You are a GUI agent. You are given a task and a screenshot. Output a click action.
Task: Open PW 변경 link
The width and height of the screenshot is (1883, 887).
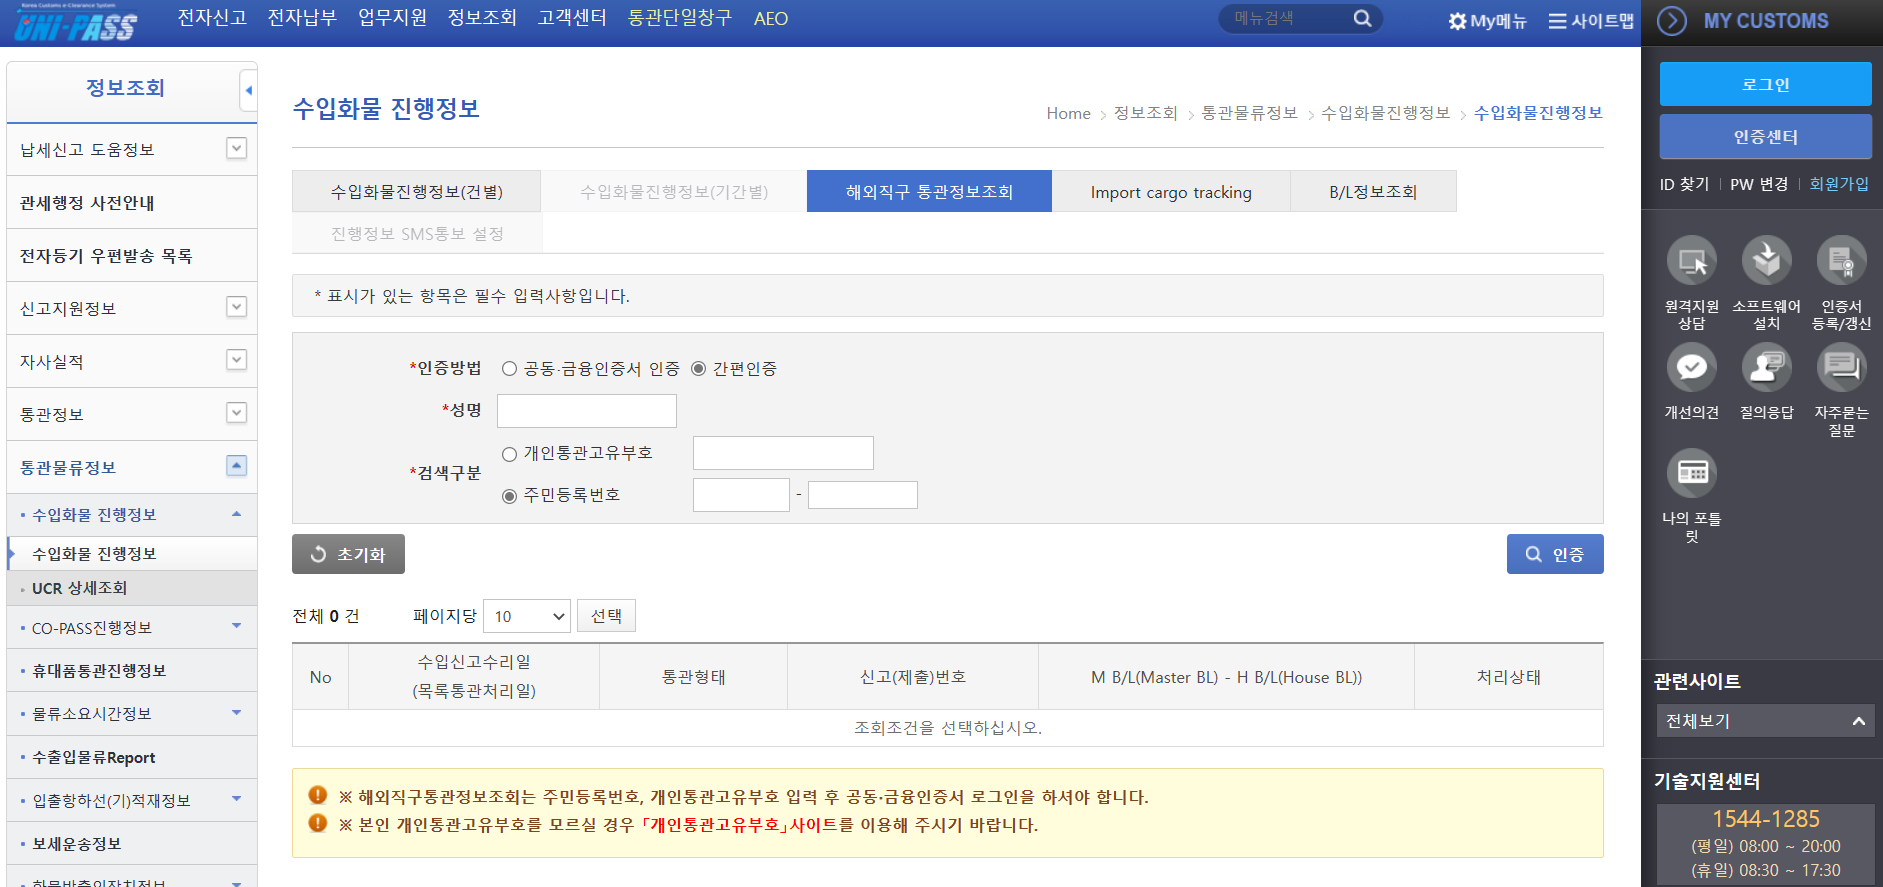point(1759,184)
